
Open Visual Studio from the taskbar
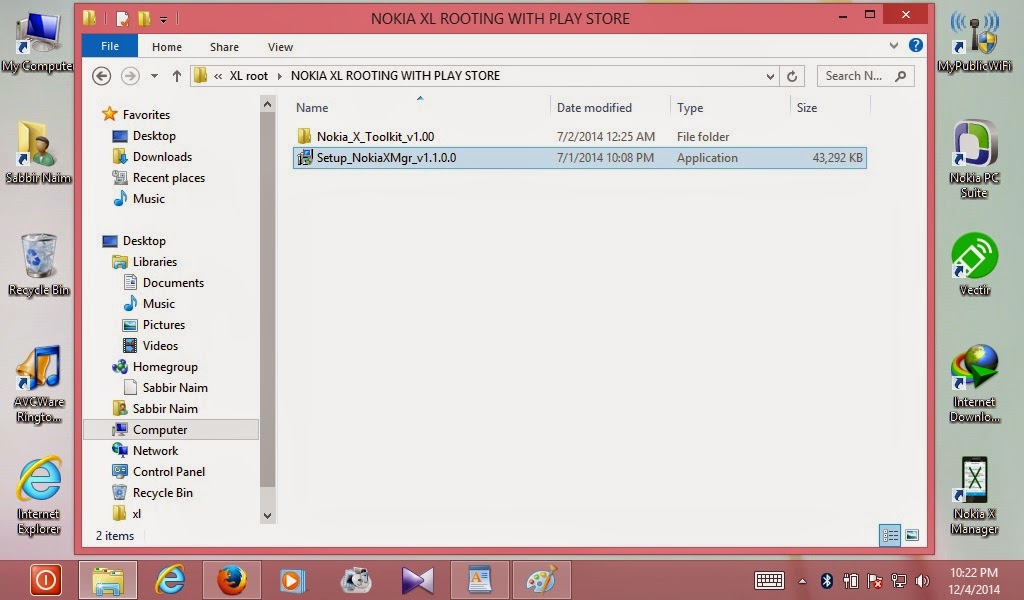[x=417, y=580]
